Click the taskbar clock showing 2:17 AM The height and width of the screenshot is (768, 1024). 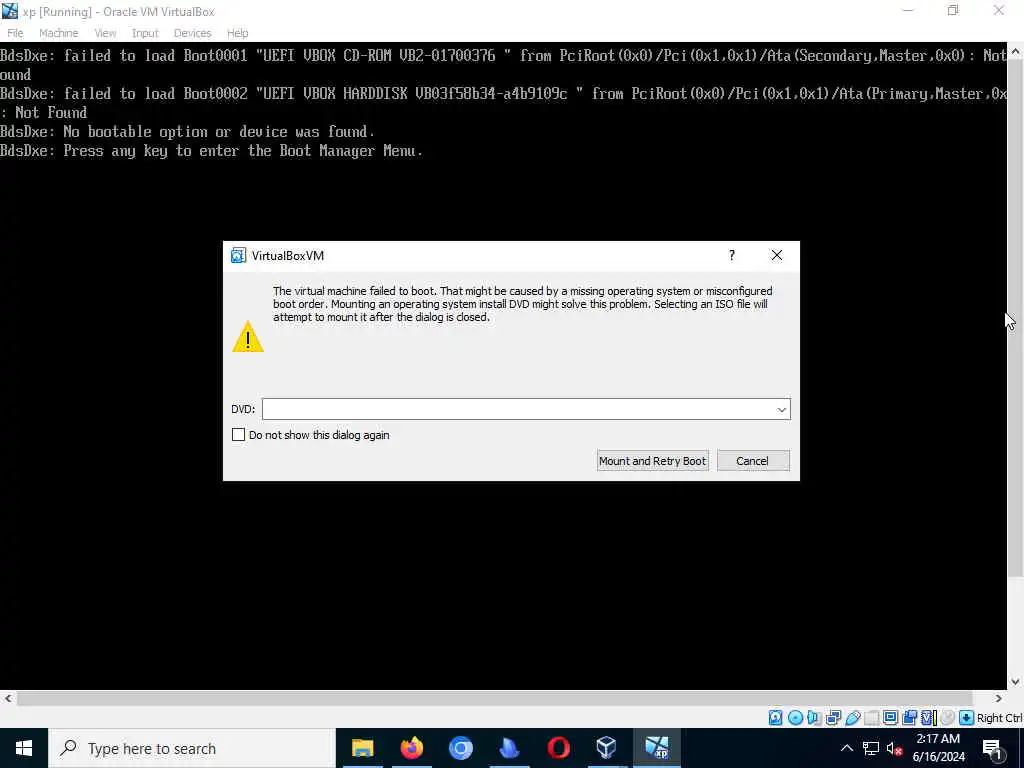[938, 748]
